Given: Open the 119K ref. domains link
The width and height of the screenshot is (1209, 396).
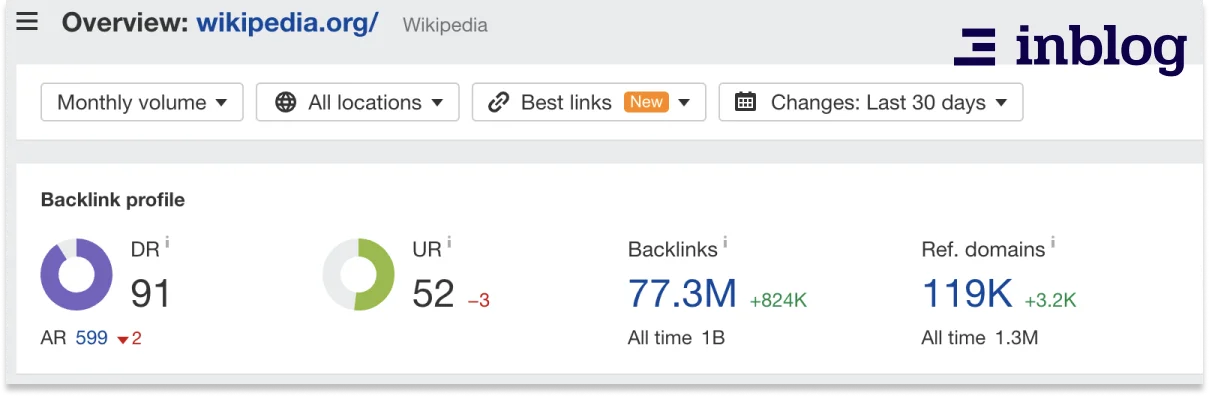Looking at the screenshot, I should (x=967, y=294).
